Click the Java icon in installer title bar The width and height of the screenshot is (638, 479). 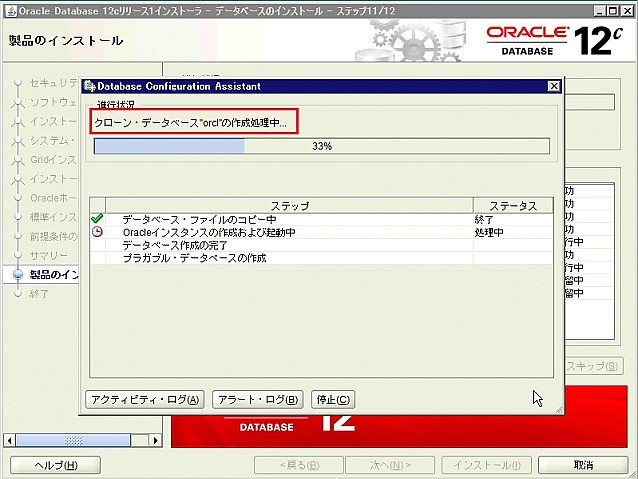point(11,11)
